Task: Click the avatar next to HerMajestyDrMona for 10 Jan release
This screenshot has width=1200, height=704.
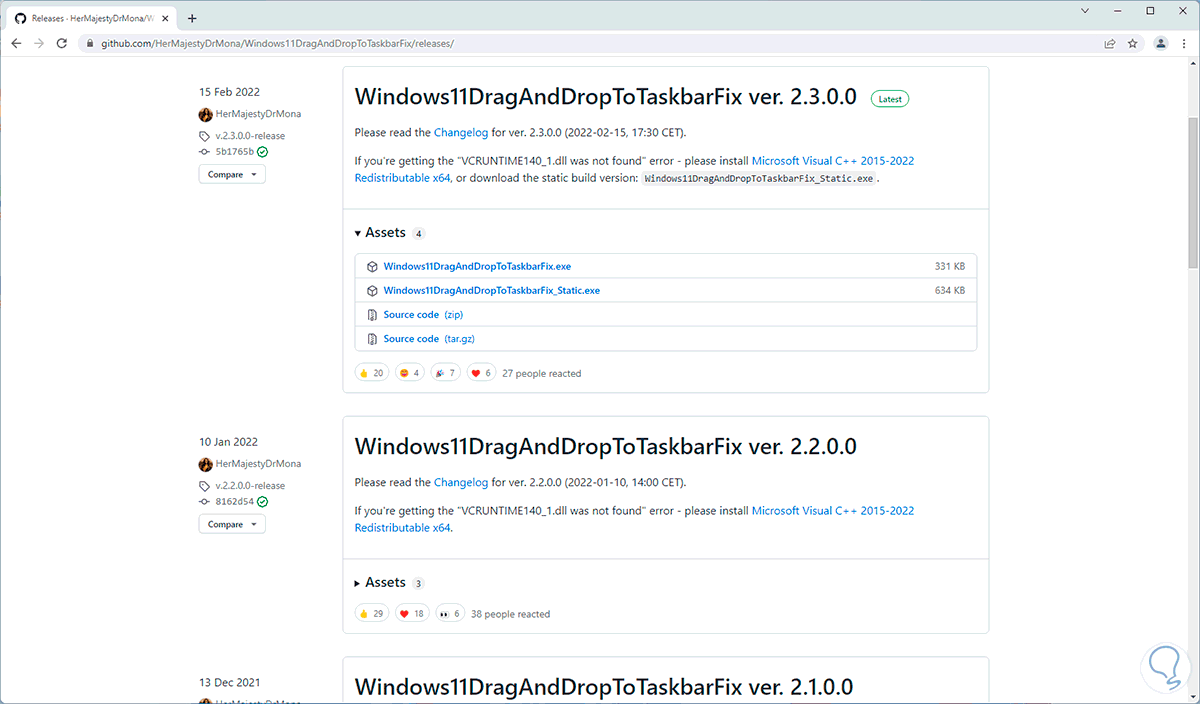Action: pyautogui.click(x=206, y=464)
